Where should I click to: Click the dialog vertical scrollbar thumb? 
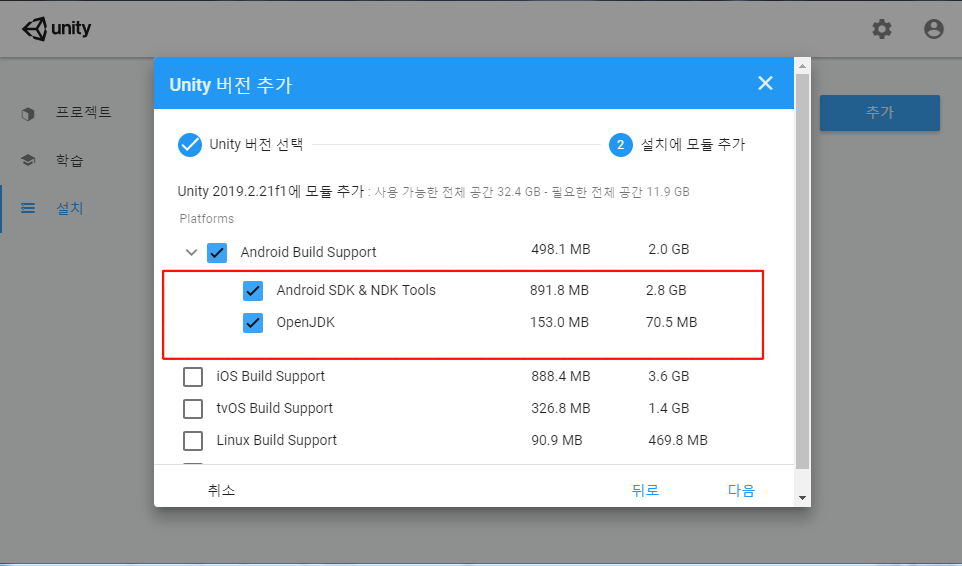coord(802,272)
